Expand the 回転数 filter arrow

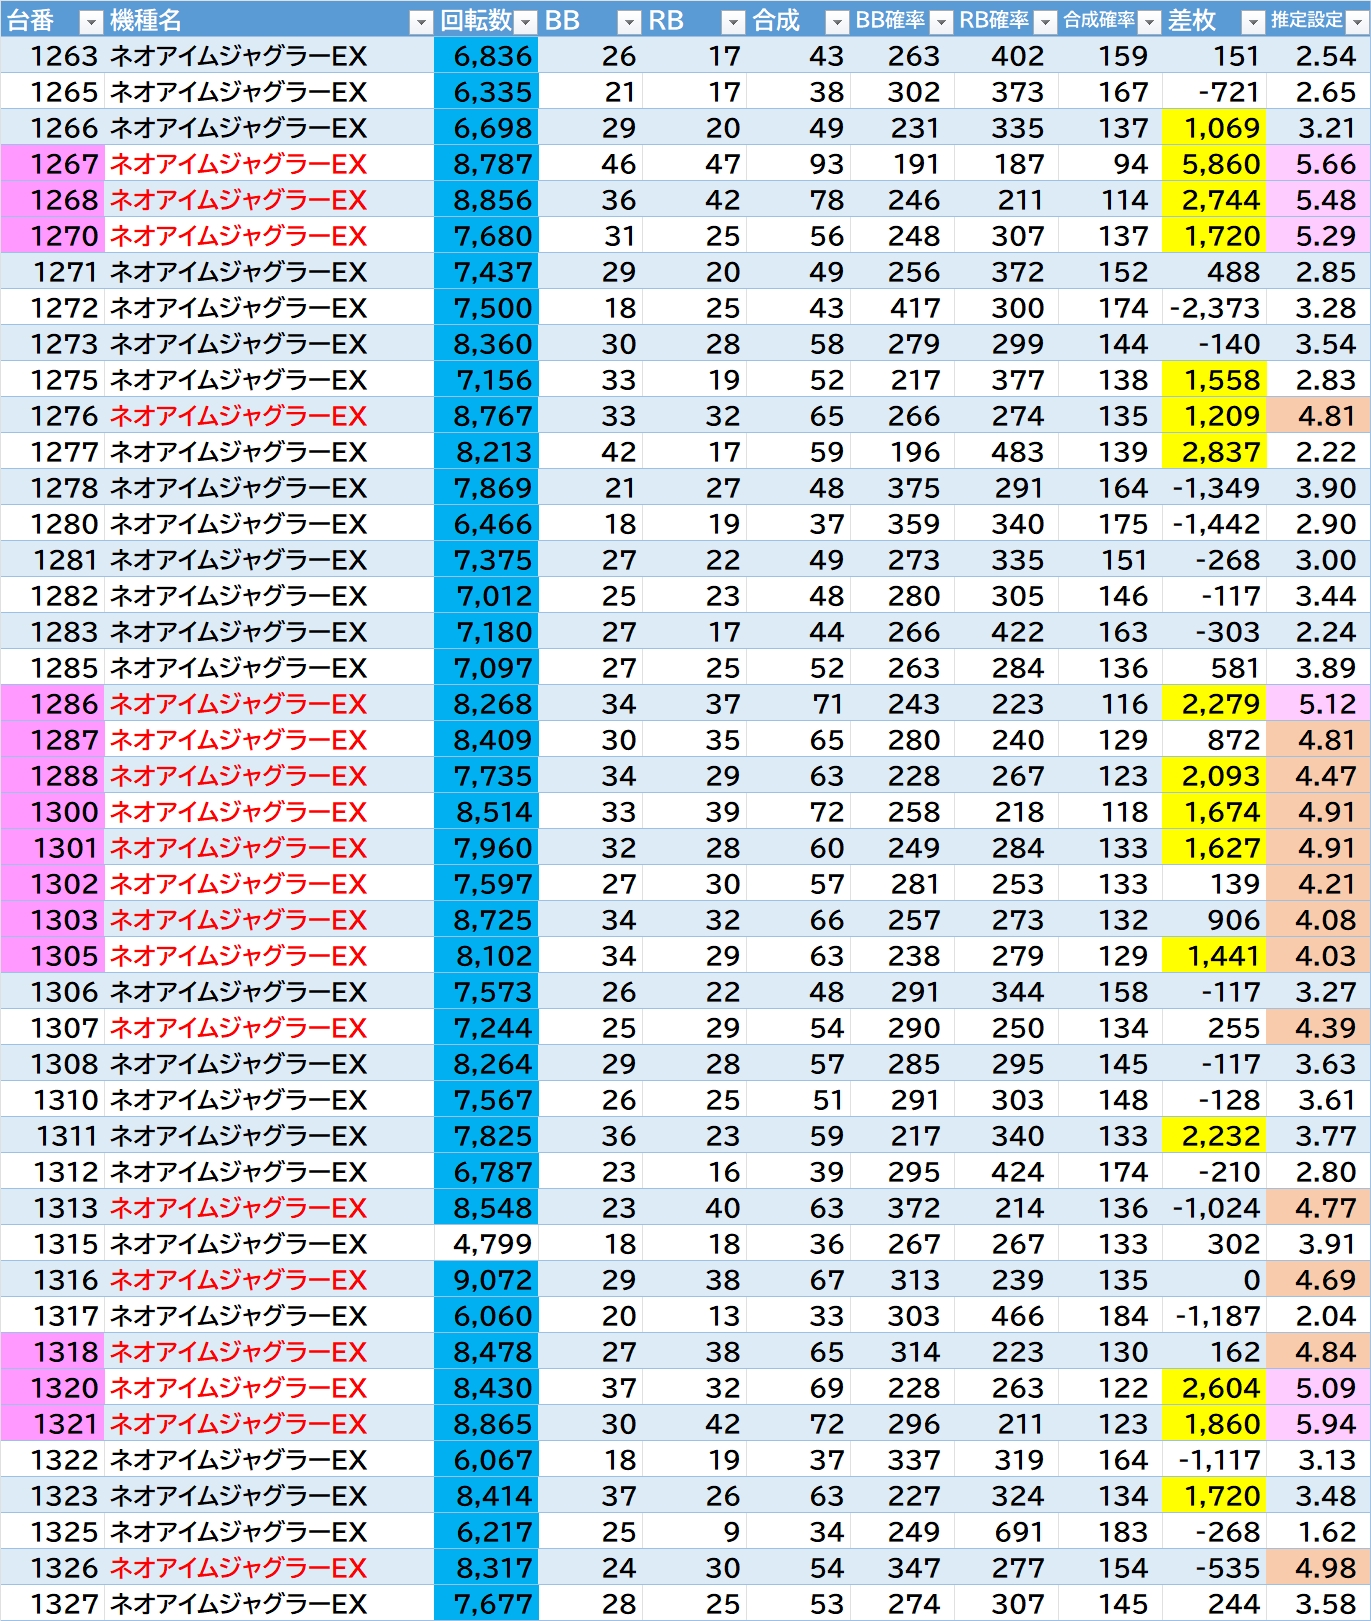coord(526,21)
